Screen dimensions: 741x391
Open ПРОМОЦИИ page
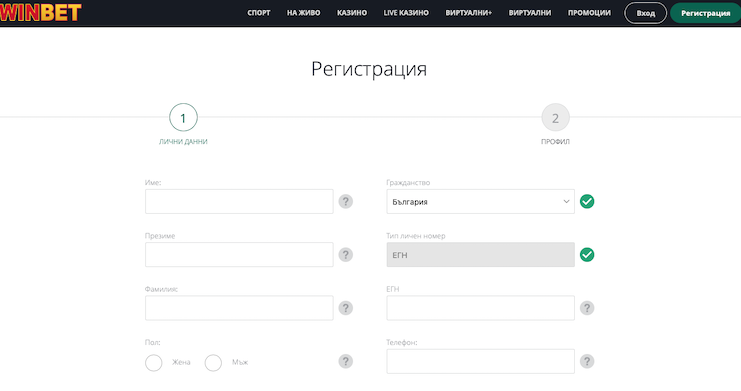tap(589, 13)
